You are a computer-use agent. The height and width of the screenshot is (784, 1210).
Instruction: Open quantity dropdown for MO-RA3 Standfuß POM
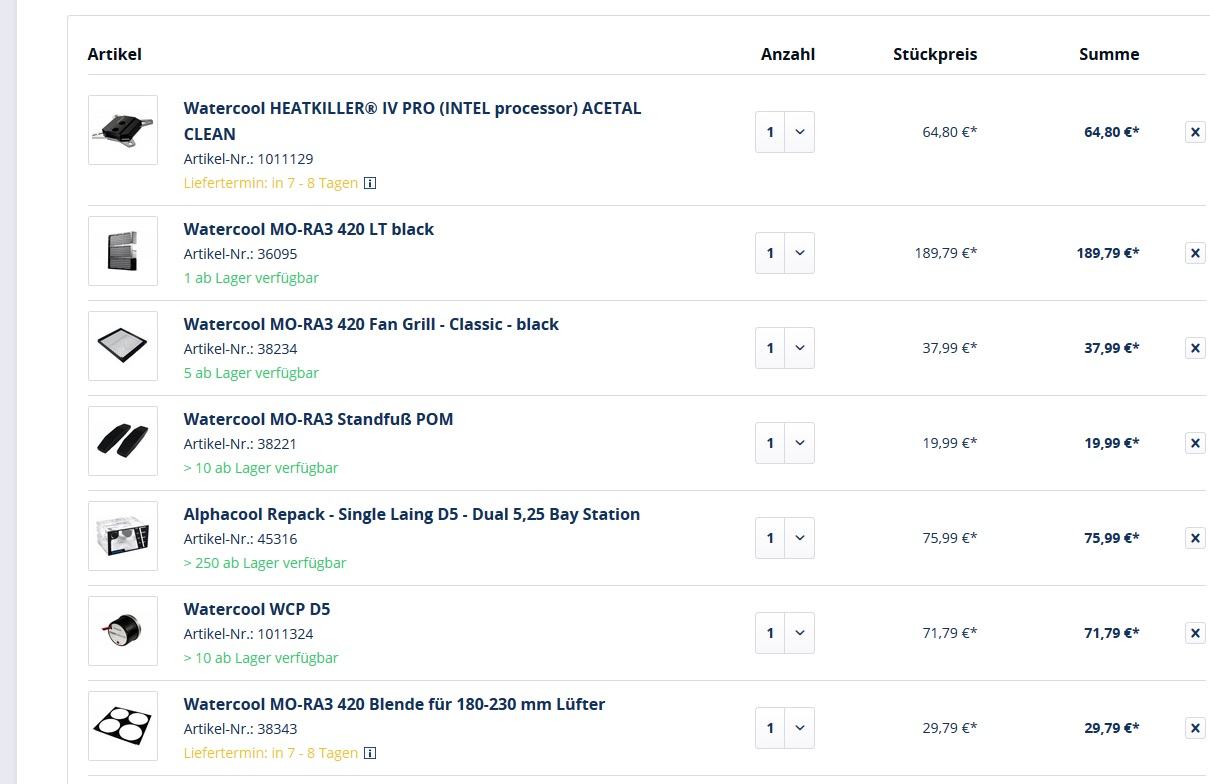pos(785,443)
